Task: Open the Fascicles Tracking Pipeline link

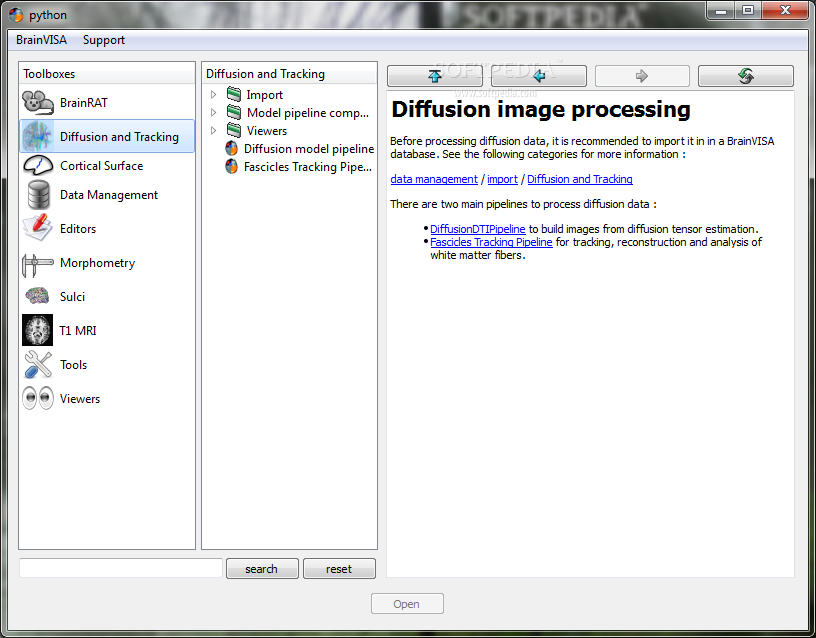Action: click(x=491, y=242)
